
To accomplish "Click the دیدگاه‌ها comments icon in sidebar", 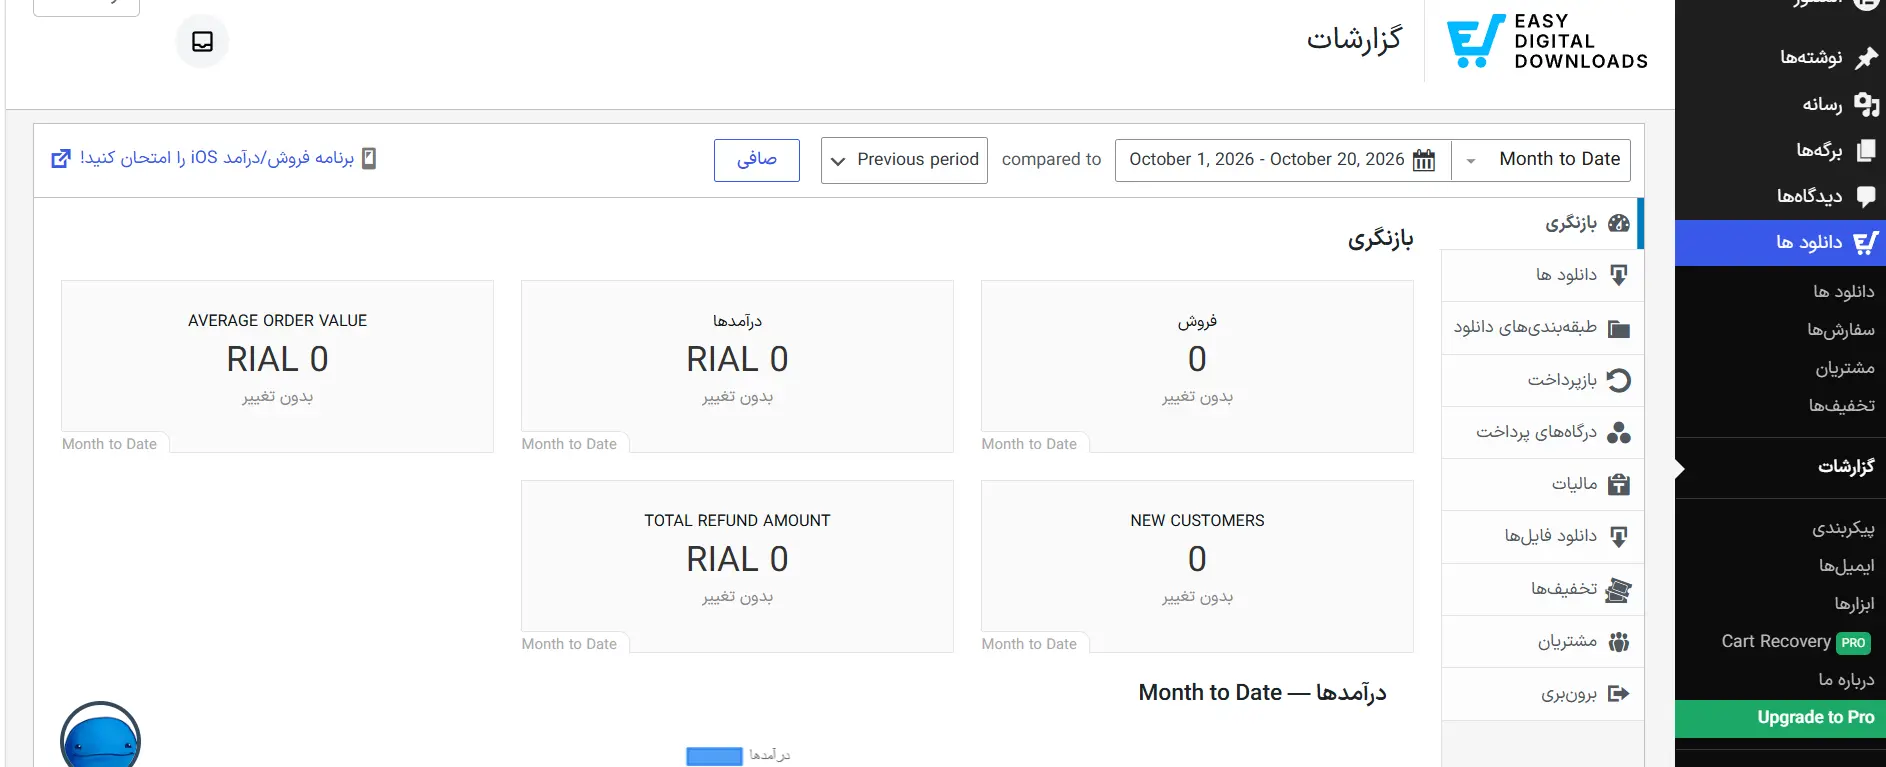I will (1866, 196).
